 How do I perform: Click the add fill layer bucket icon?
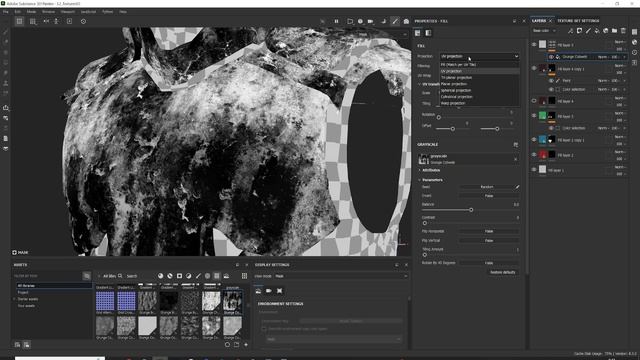(597, 31)
